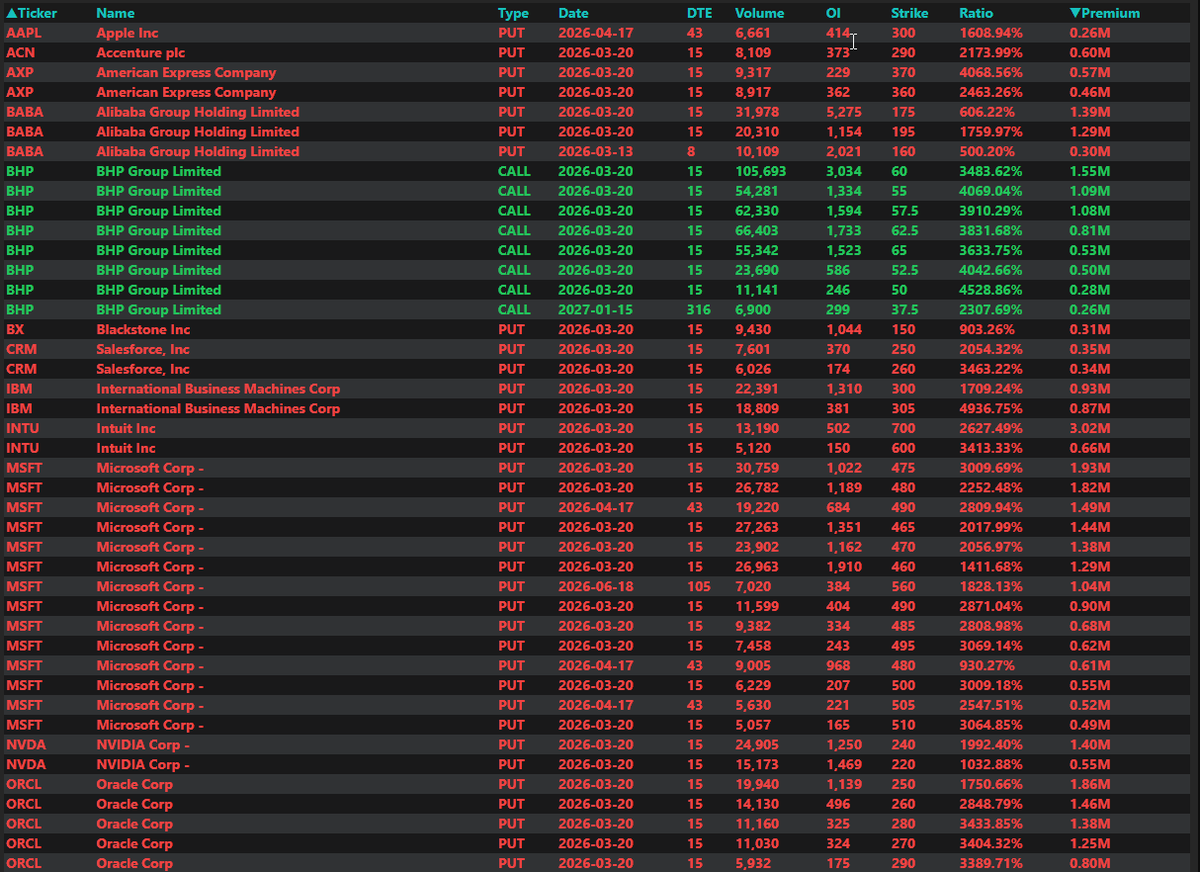Sort by the Premium column header
Viewport: 1200px width, 872px height.
[x=1105, y=13]
